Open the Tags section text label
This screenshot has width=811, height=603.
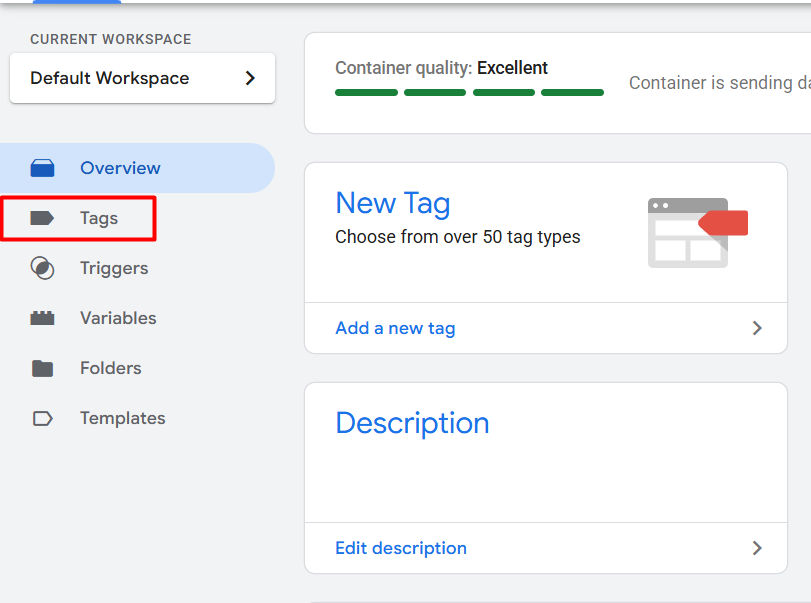(x=99, y=218)
